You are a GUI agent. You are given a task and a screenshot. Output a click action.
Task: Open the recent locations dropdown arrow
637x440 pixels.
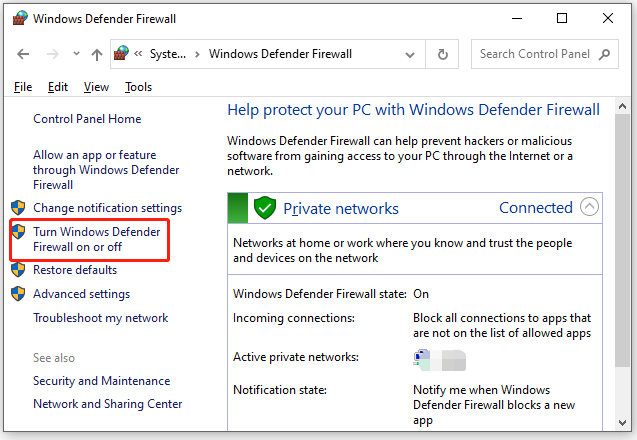[x=75, y=55]
